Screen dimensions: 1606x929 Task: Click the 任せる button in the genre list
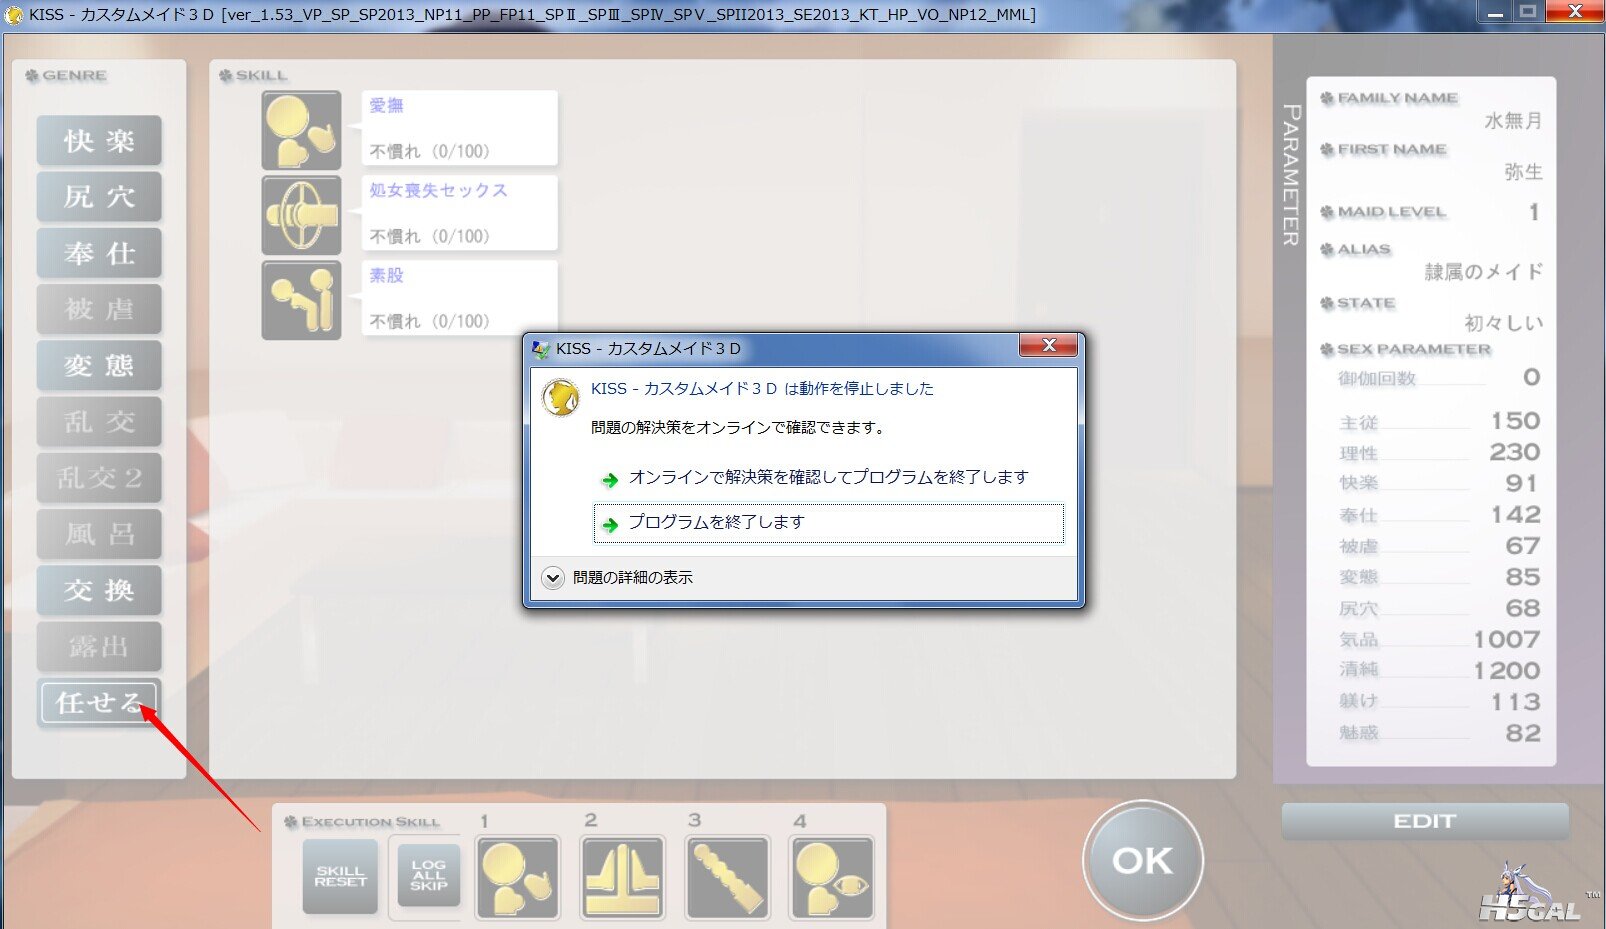(x=99, y=702)
